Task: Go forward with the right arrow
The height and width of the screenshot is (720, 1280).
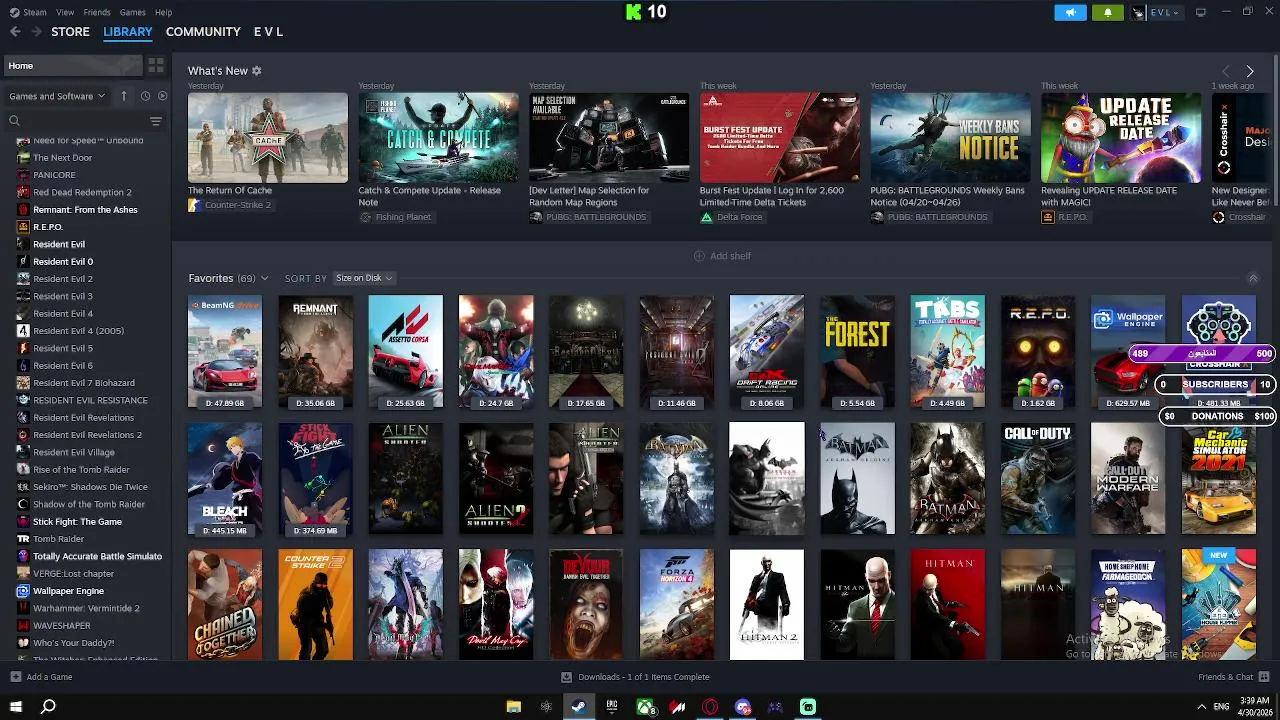Action: pyautogui.click(x=36, y=32)
